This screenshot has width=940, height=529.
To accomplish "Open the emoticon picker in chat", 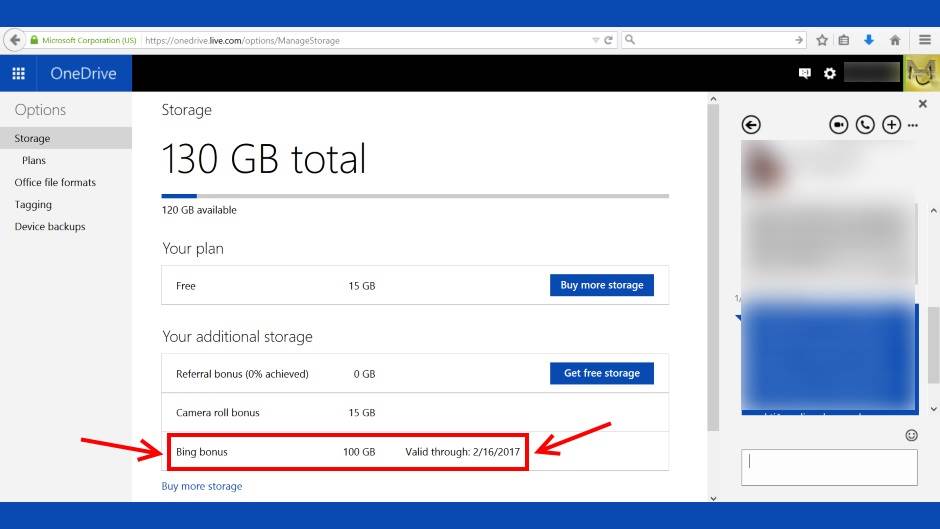I will pyautogui.click(x=911, y=435).
